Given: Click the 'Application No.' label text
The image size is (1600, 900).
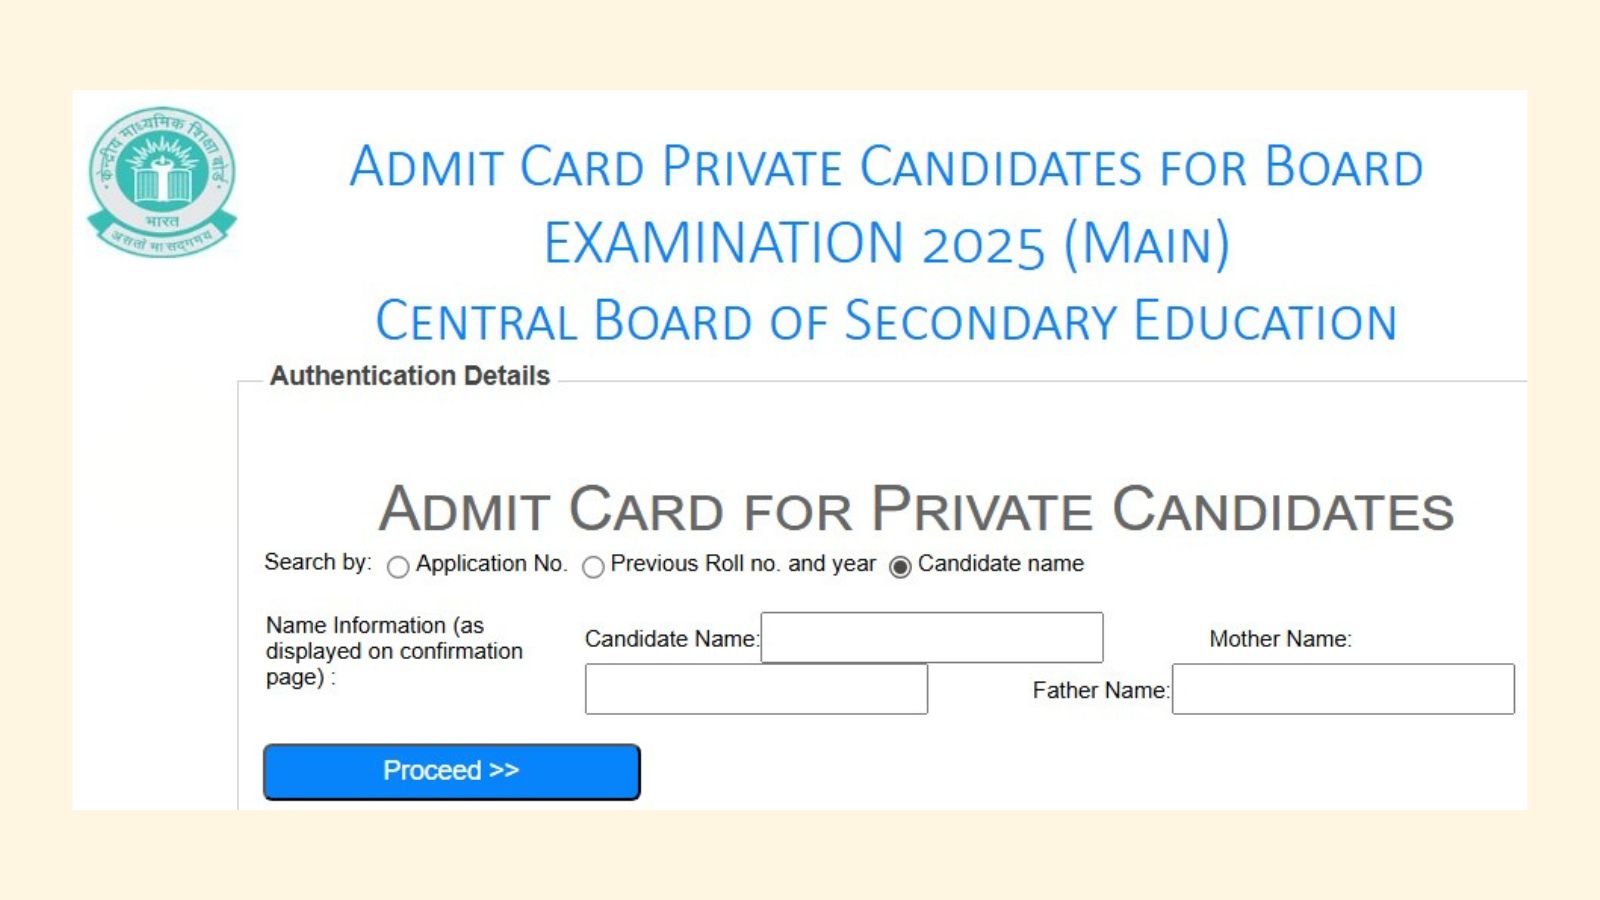Looking at the screenshot, I should pyautogui.click(x=491, y=564).
